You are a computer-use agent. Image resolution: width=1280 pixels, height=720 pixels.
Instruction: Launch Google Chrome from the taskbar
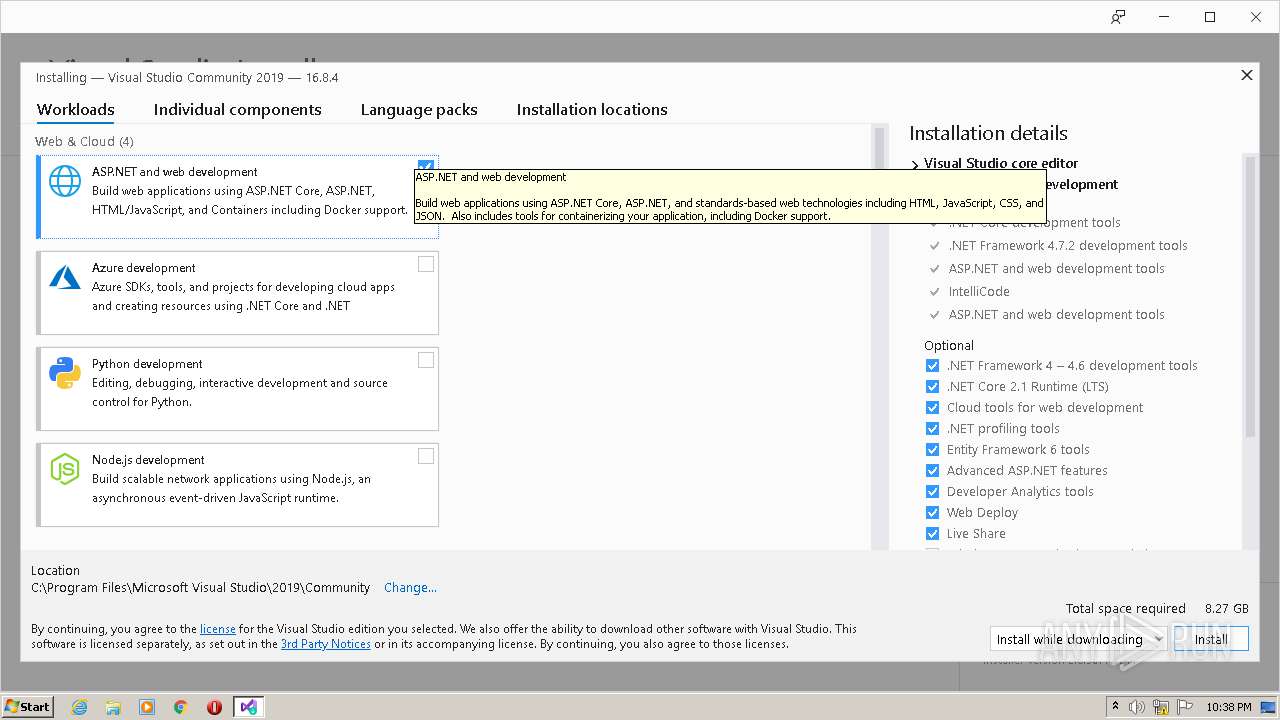point(181,707)
